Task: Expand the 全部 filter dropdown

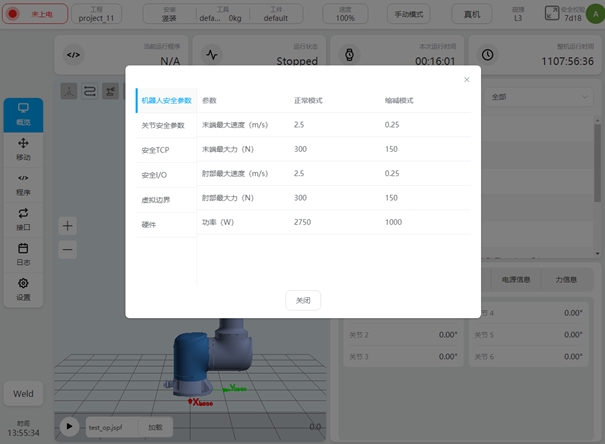Action: pos(535,97)
